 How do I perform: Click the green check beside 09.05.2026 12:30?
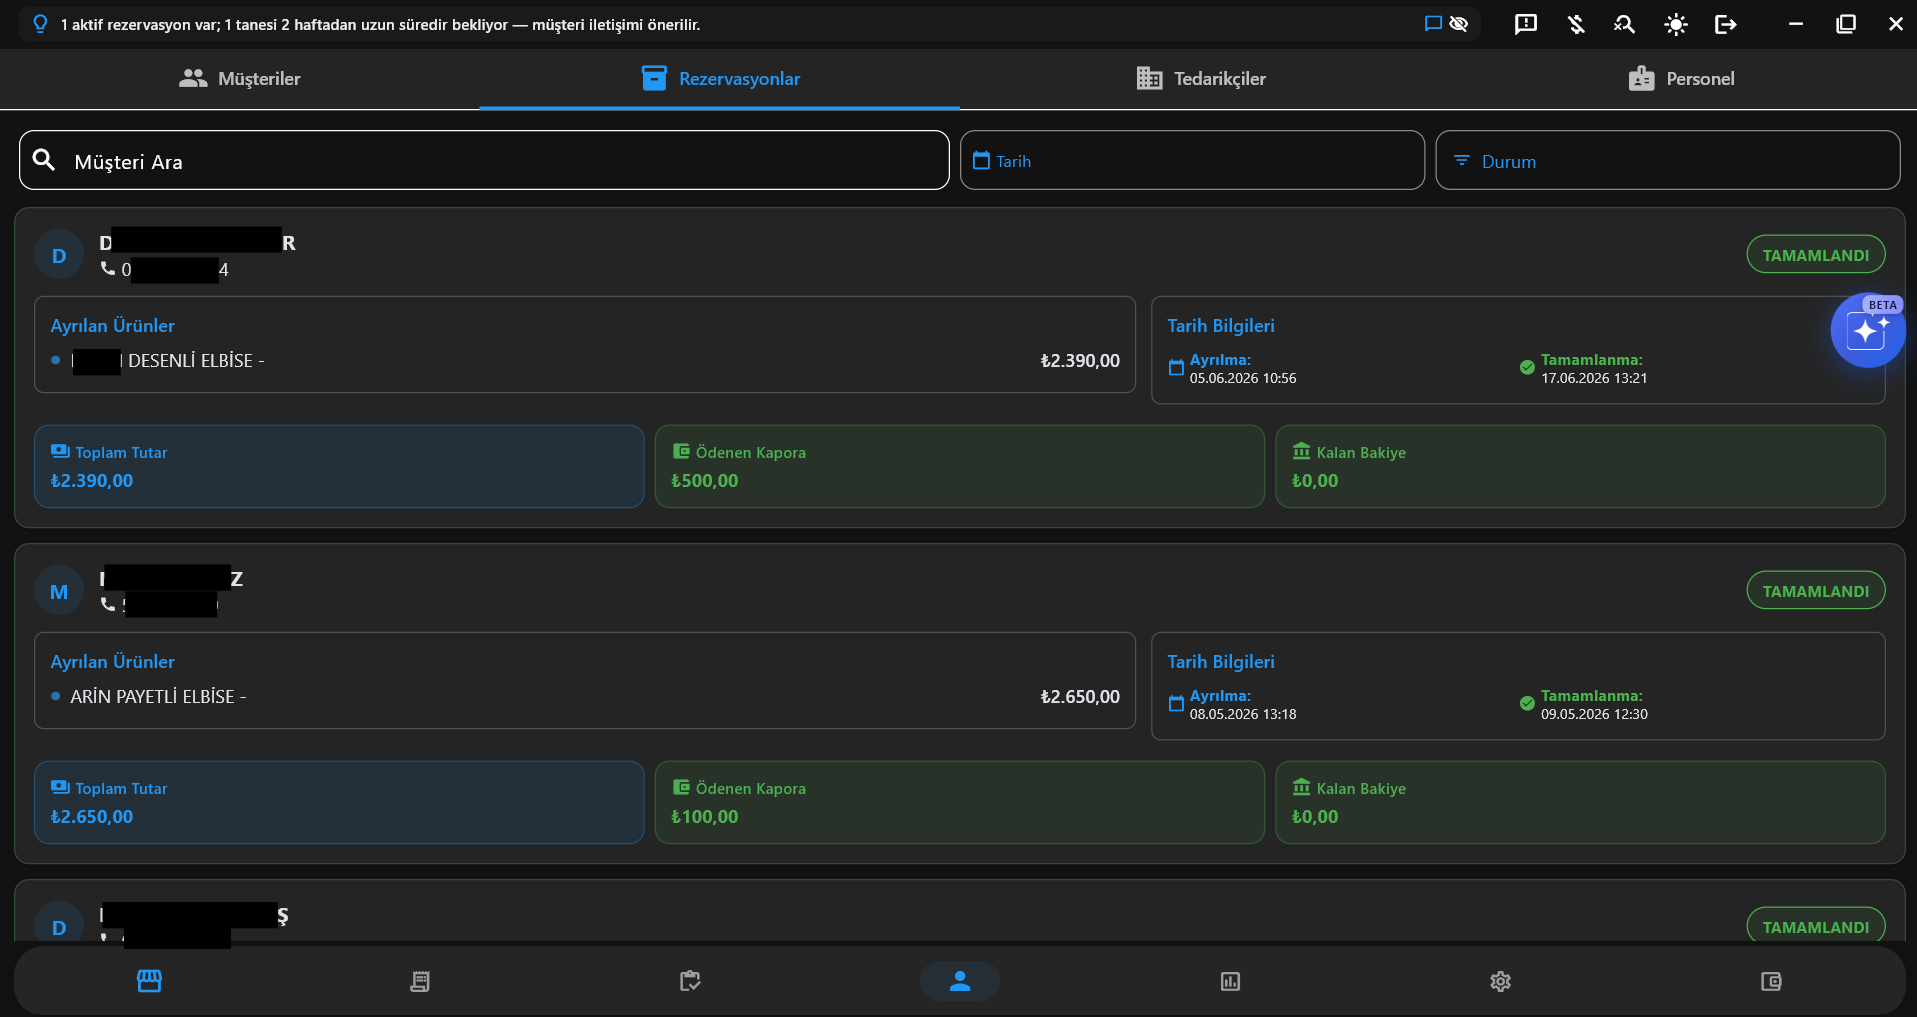[1527, 703]
